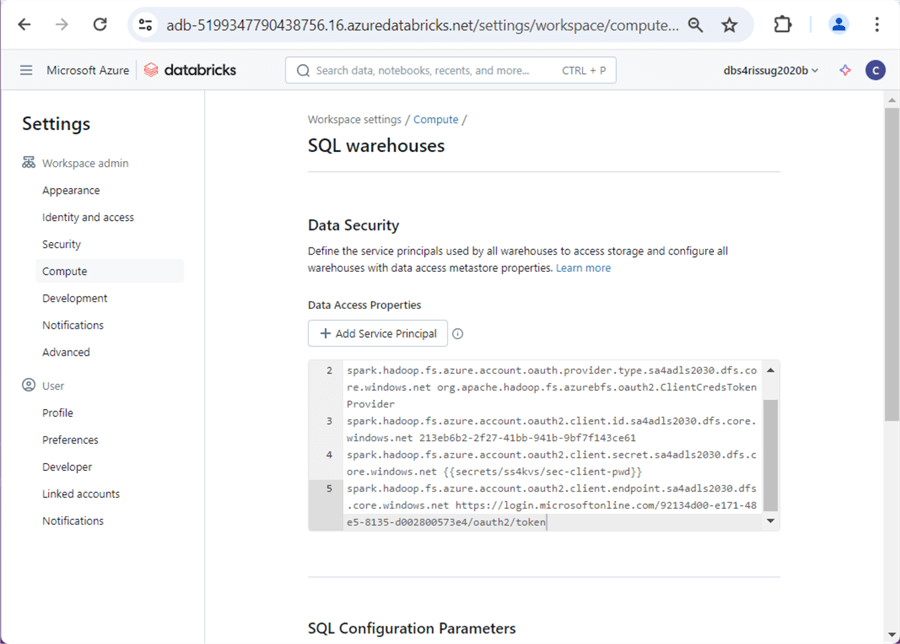Bookmark this page with the star icon
The height and width of the screenshot is (644, 900).
pyautogui.click(x=730, y=25)
